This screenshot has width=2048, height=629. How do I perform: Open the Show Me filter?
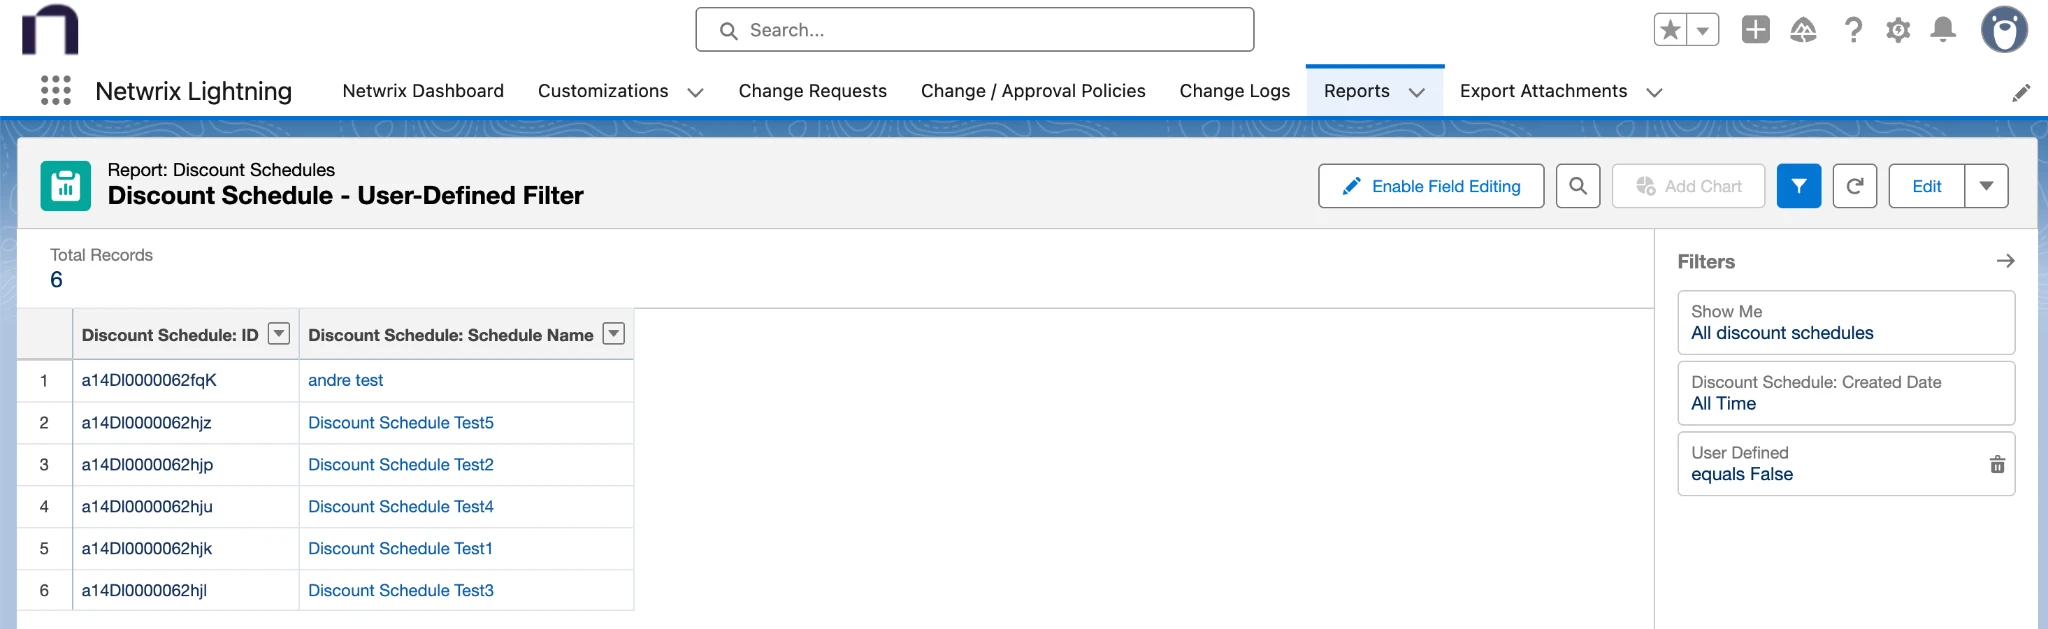coord(1846,322)
